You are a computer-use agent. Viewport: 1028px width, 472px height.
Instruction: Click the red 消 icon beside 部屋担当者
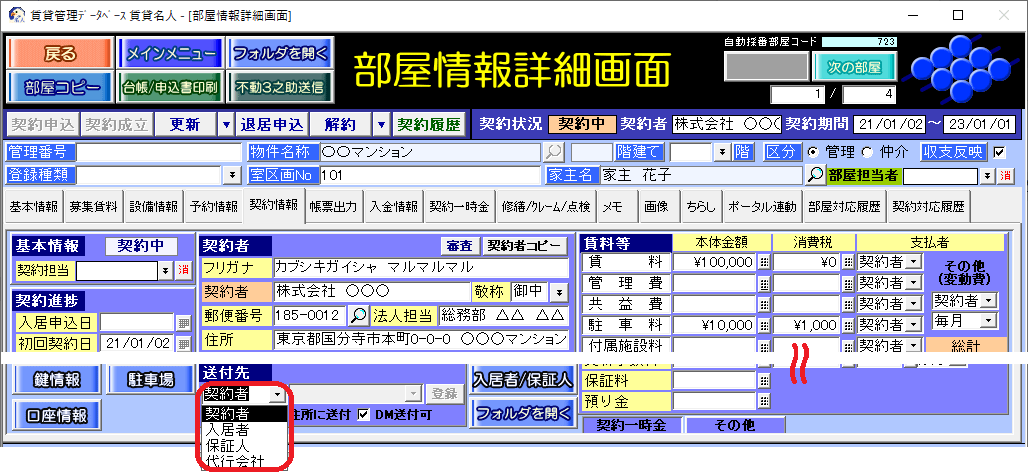[1006, 176]
